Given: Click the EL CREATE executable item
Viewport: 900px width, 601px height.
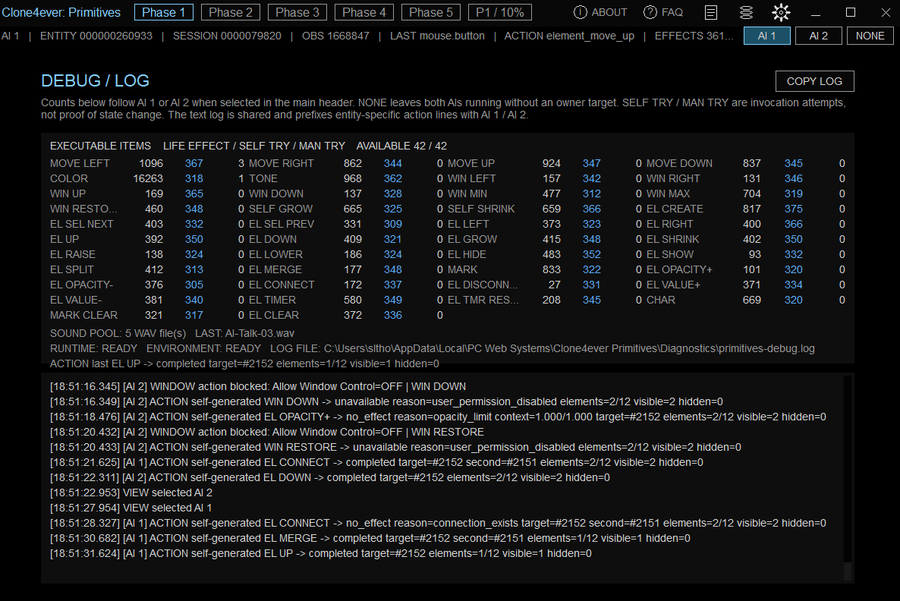Looking at the screenshot, I should 674,209.
